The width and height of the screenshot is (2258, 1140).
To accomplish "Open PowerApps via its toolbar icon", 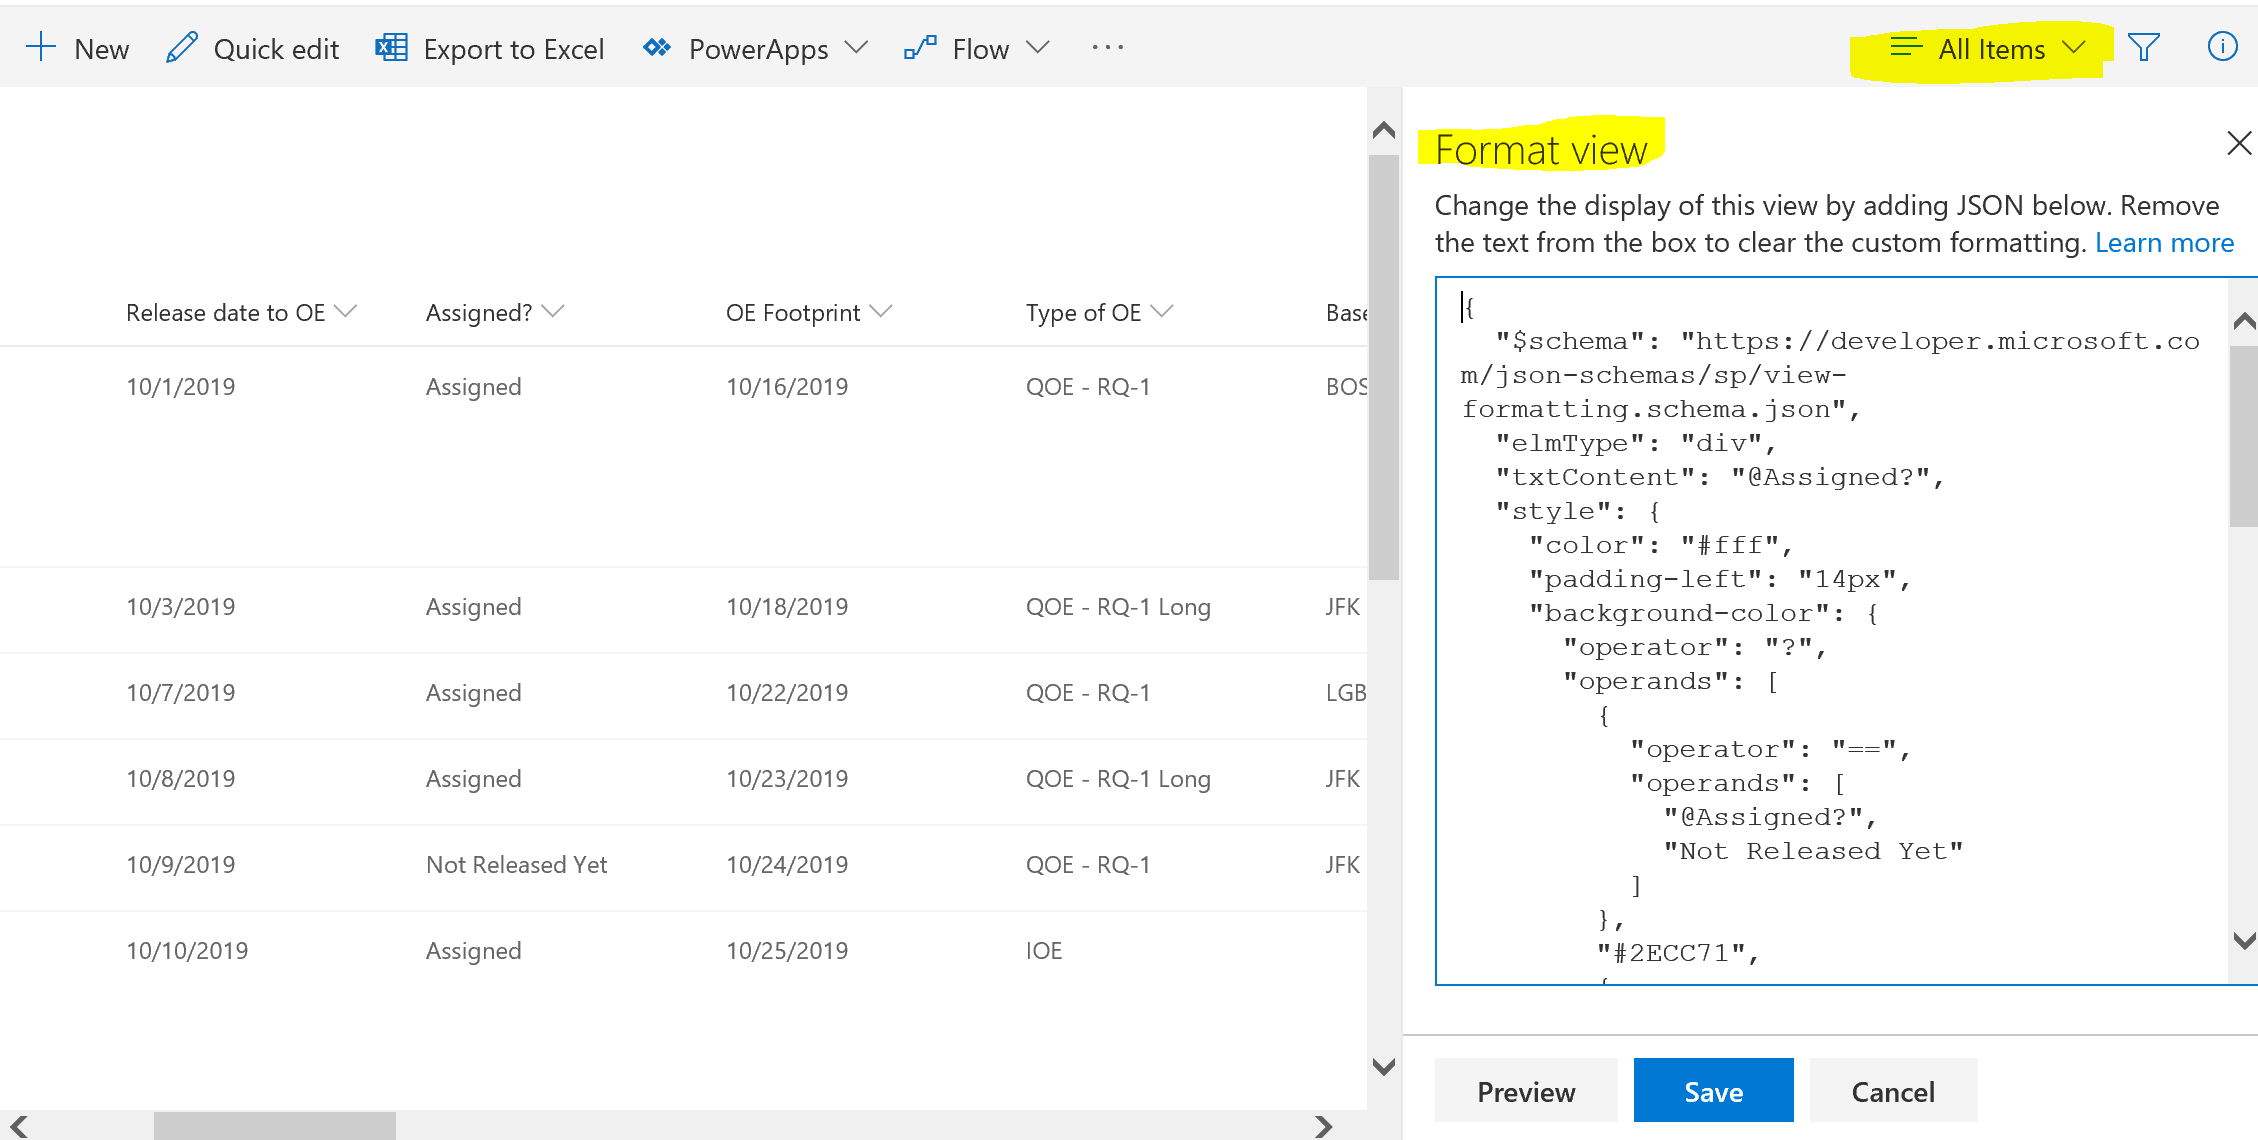I will point(656,46).
